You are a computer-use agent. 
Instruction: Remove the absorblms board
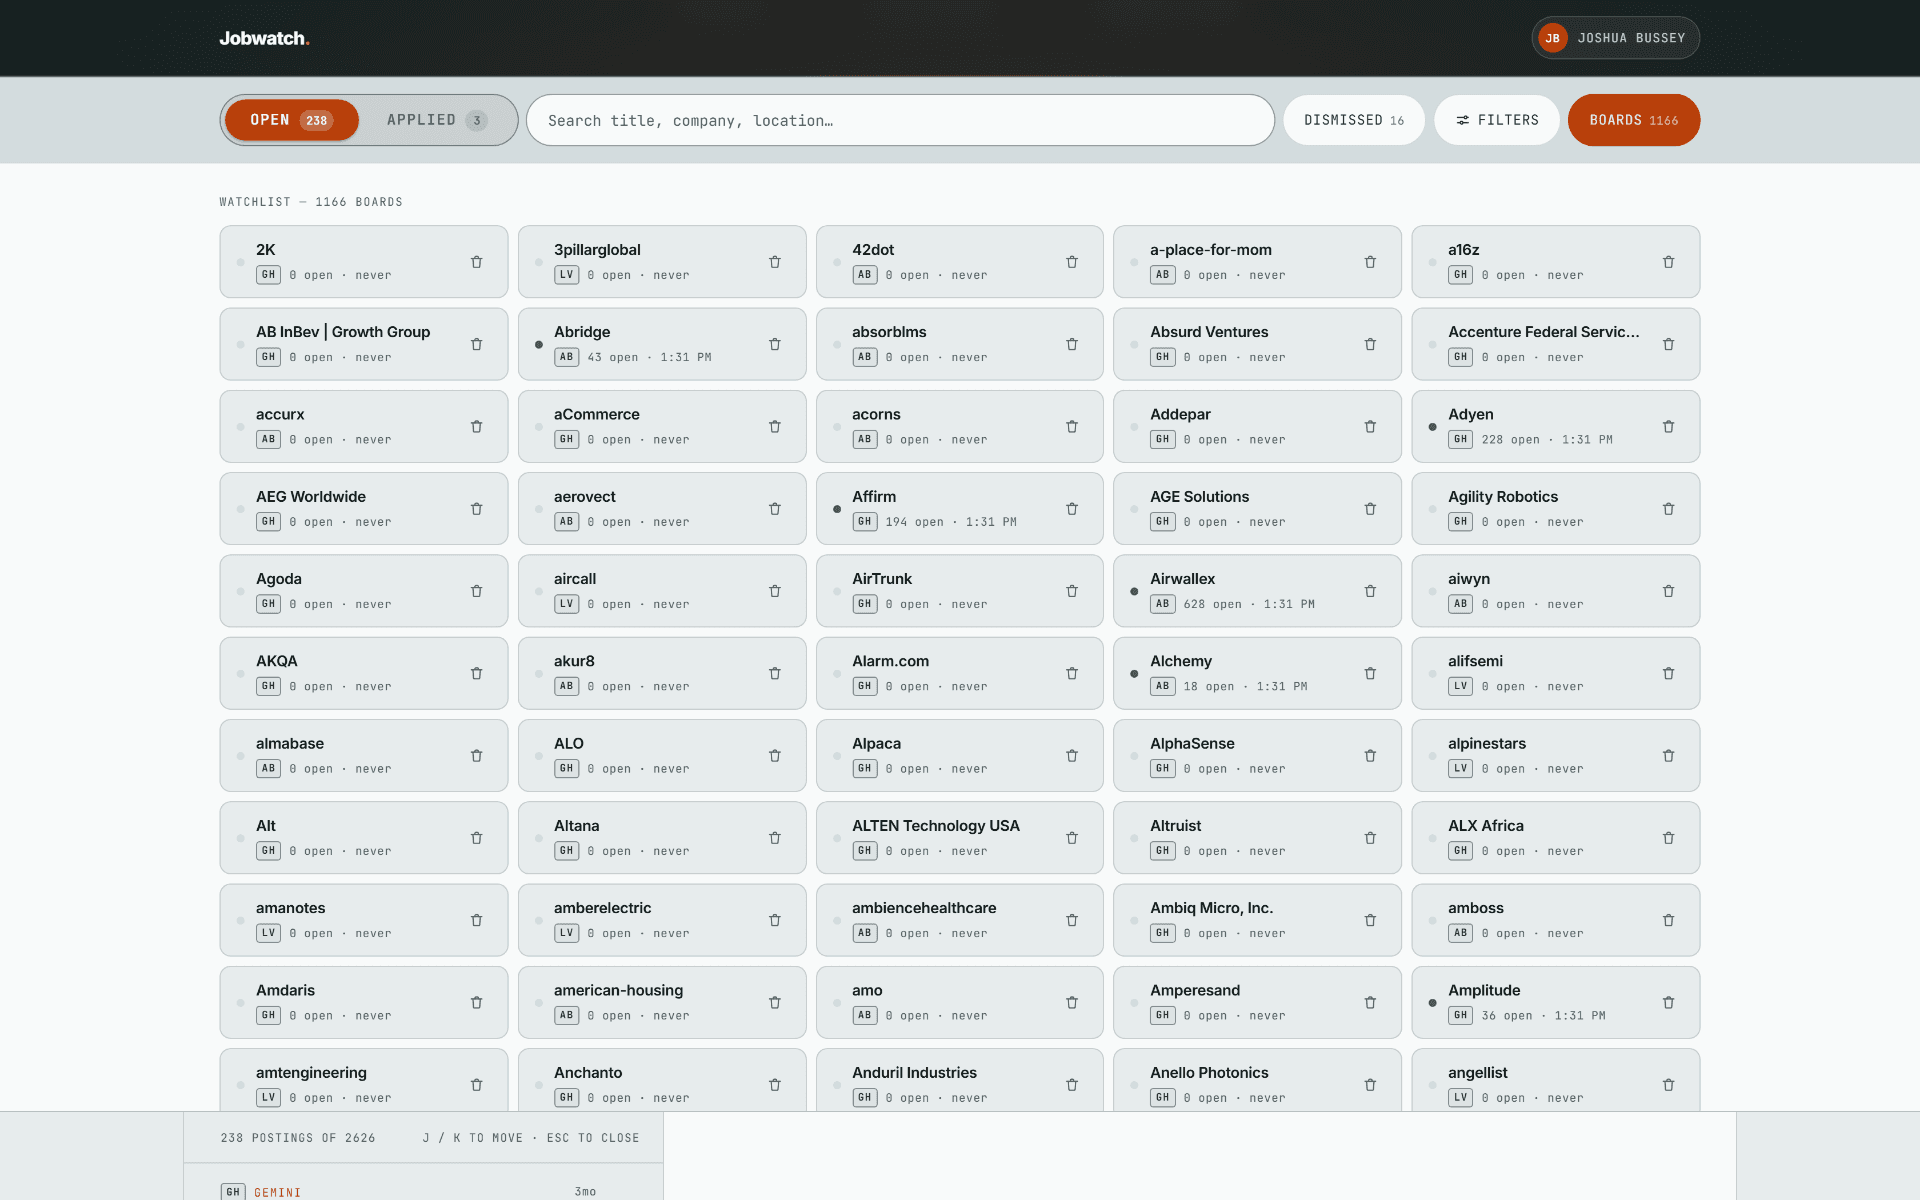coord(1072,344)
